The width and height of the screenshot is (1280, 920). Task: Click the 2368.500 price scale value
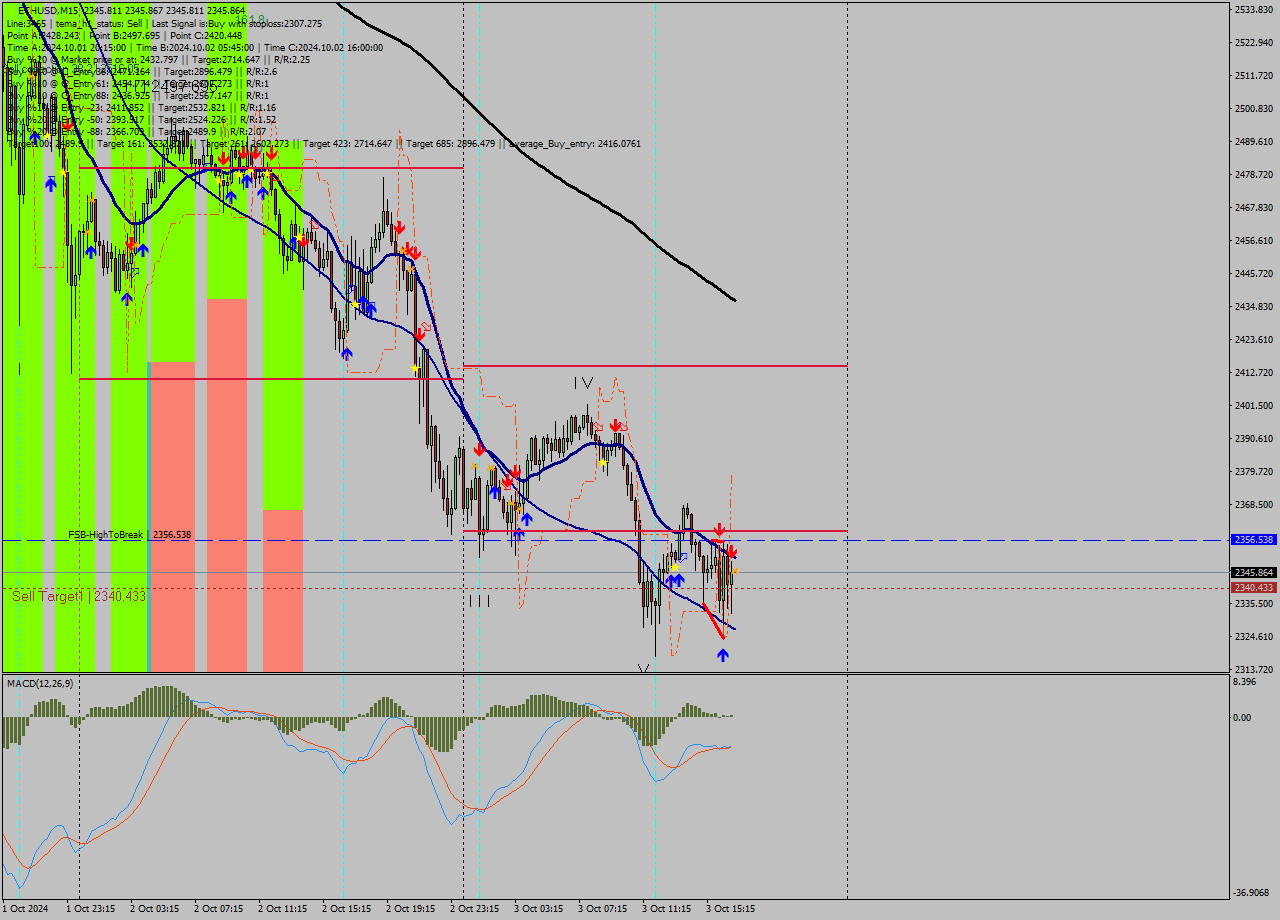click(x=1253, y=505)
